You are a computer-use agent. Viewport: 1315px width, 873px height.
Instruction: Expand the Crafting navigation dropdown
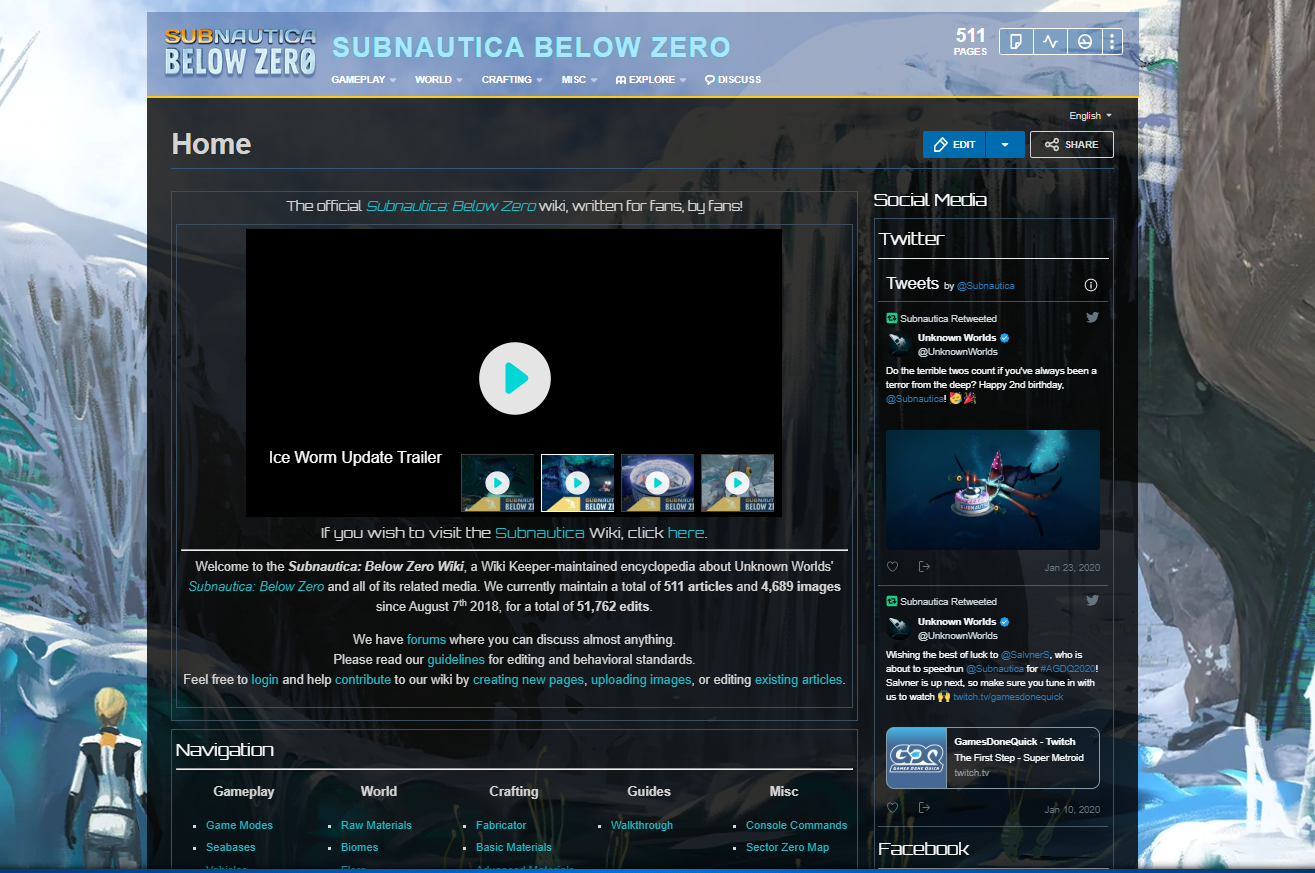pos(513,79)
